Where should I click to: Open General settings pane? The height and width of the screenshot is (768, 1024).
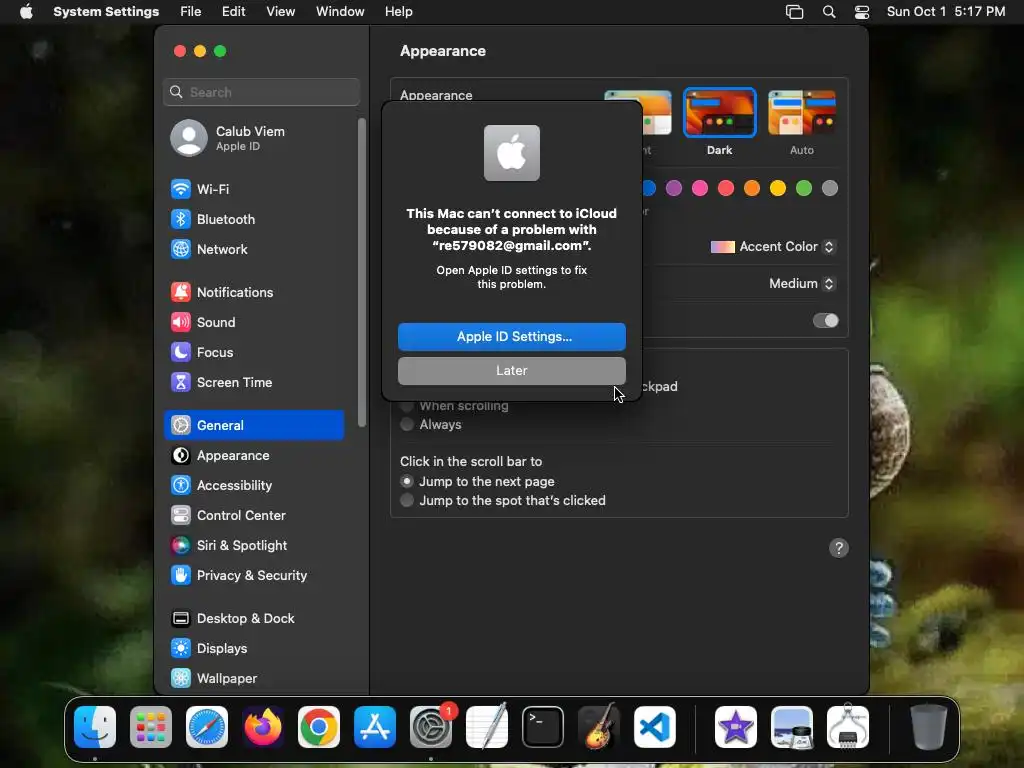pos(253,426)
